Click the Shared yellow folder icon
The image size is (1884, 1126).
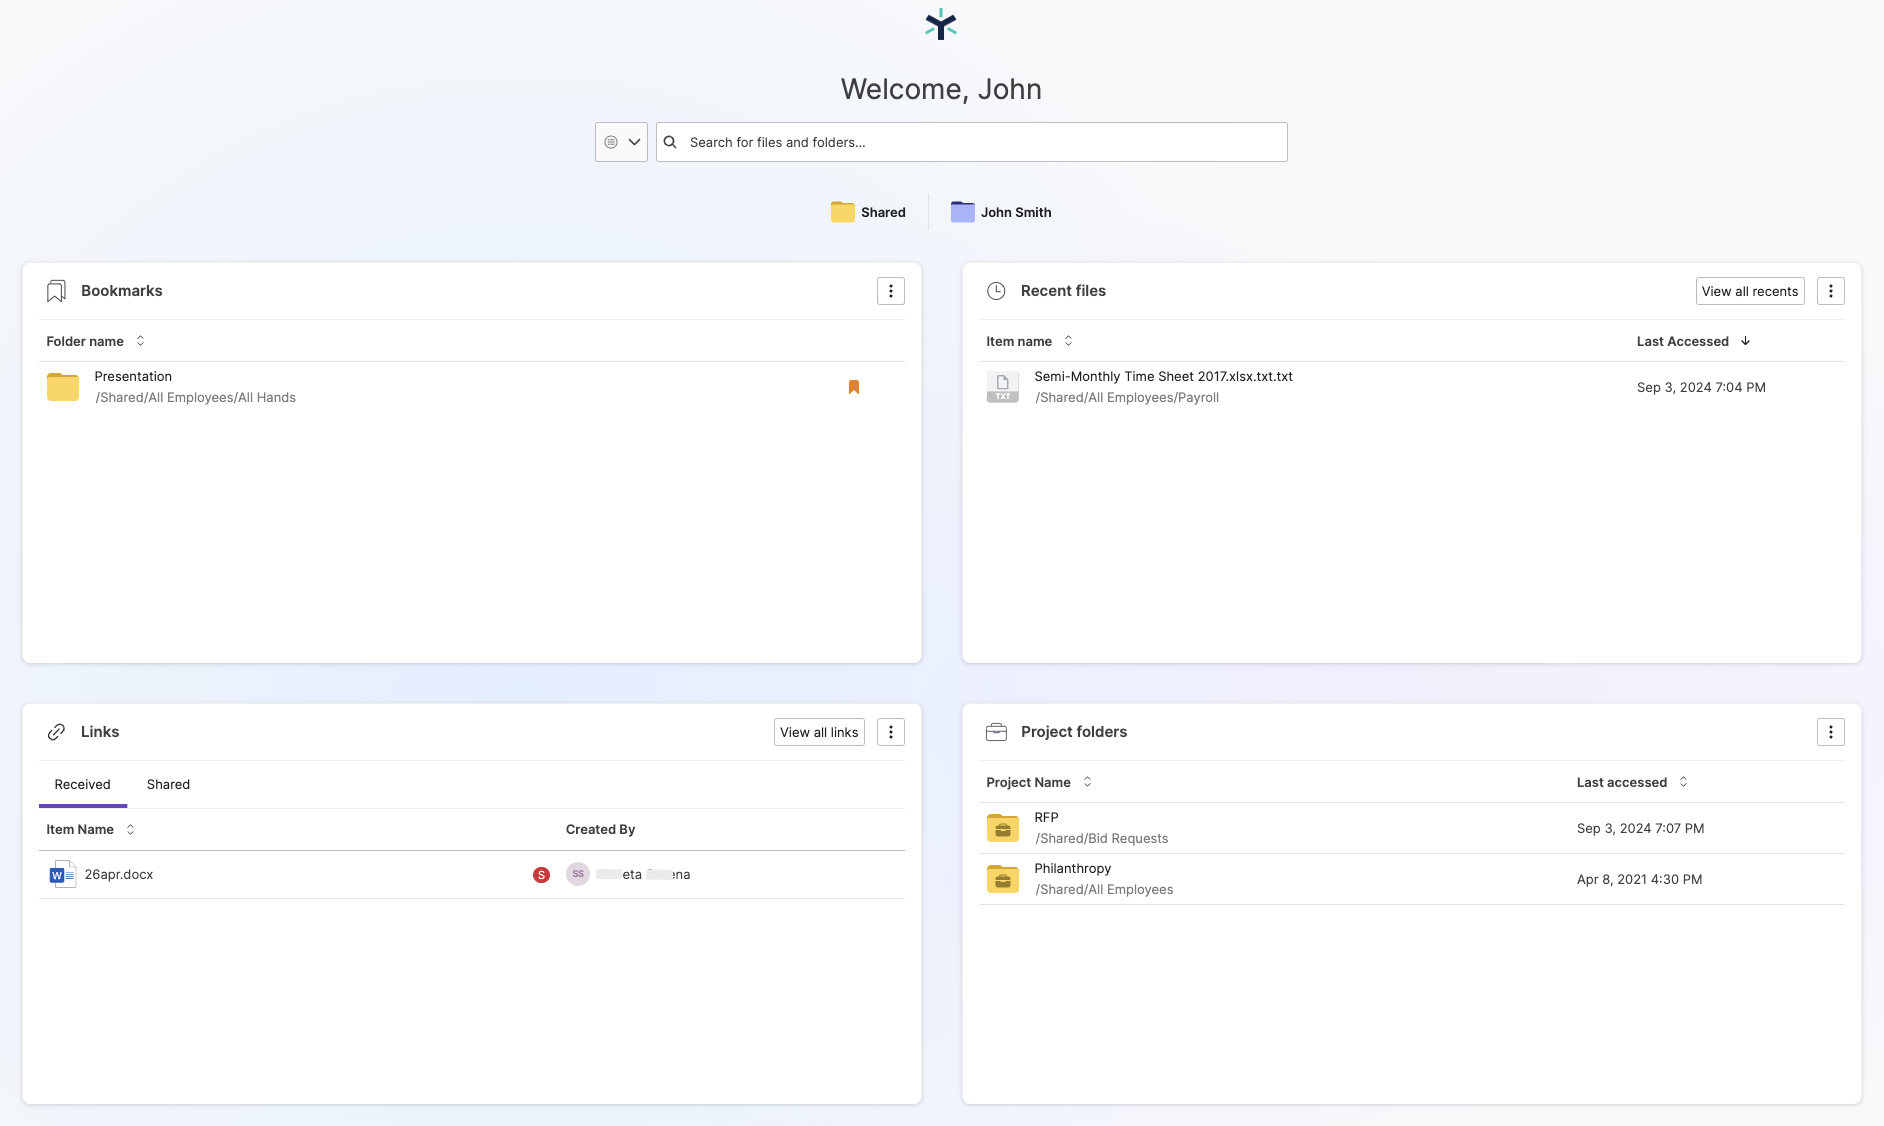click(x=843, y=212)
